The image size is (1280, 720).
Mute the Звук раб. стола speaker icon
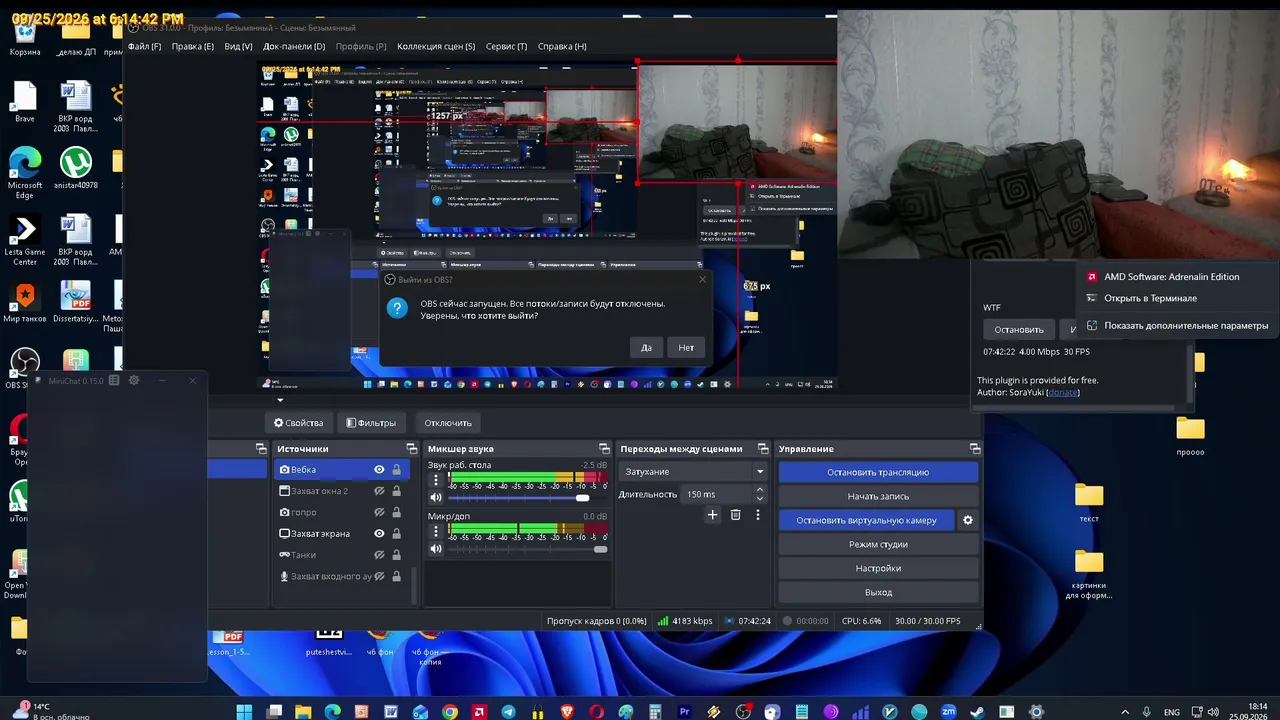pos(436,497)
